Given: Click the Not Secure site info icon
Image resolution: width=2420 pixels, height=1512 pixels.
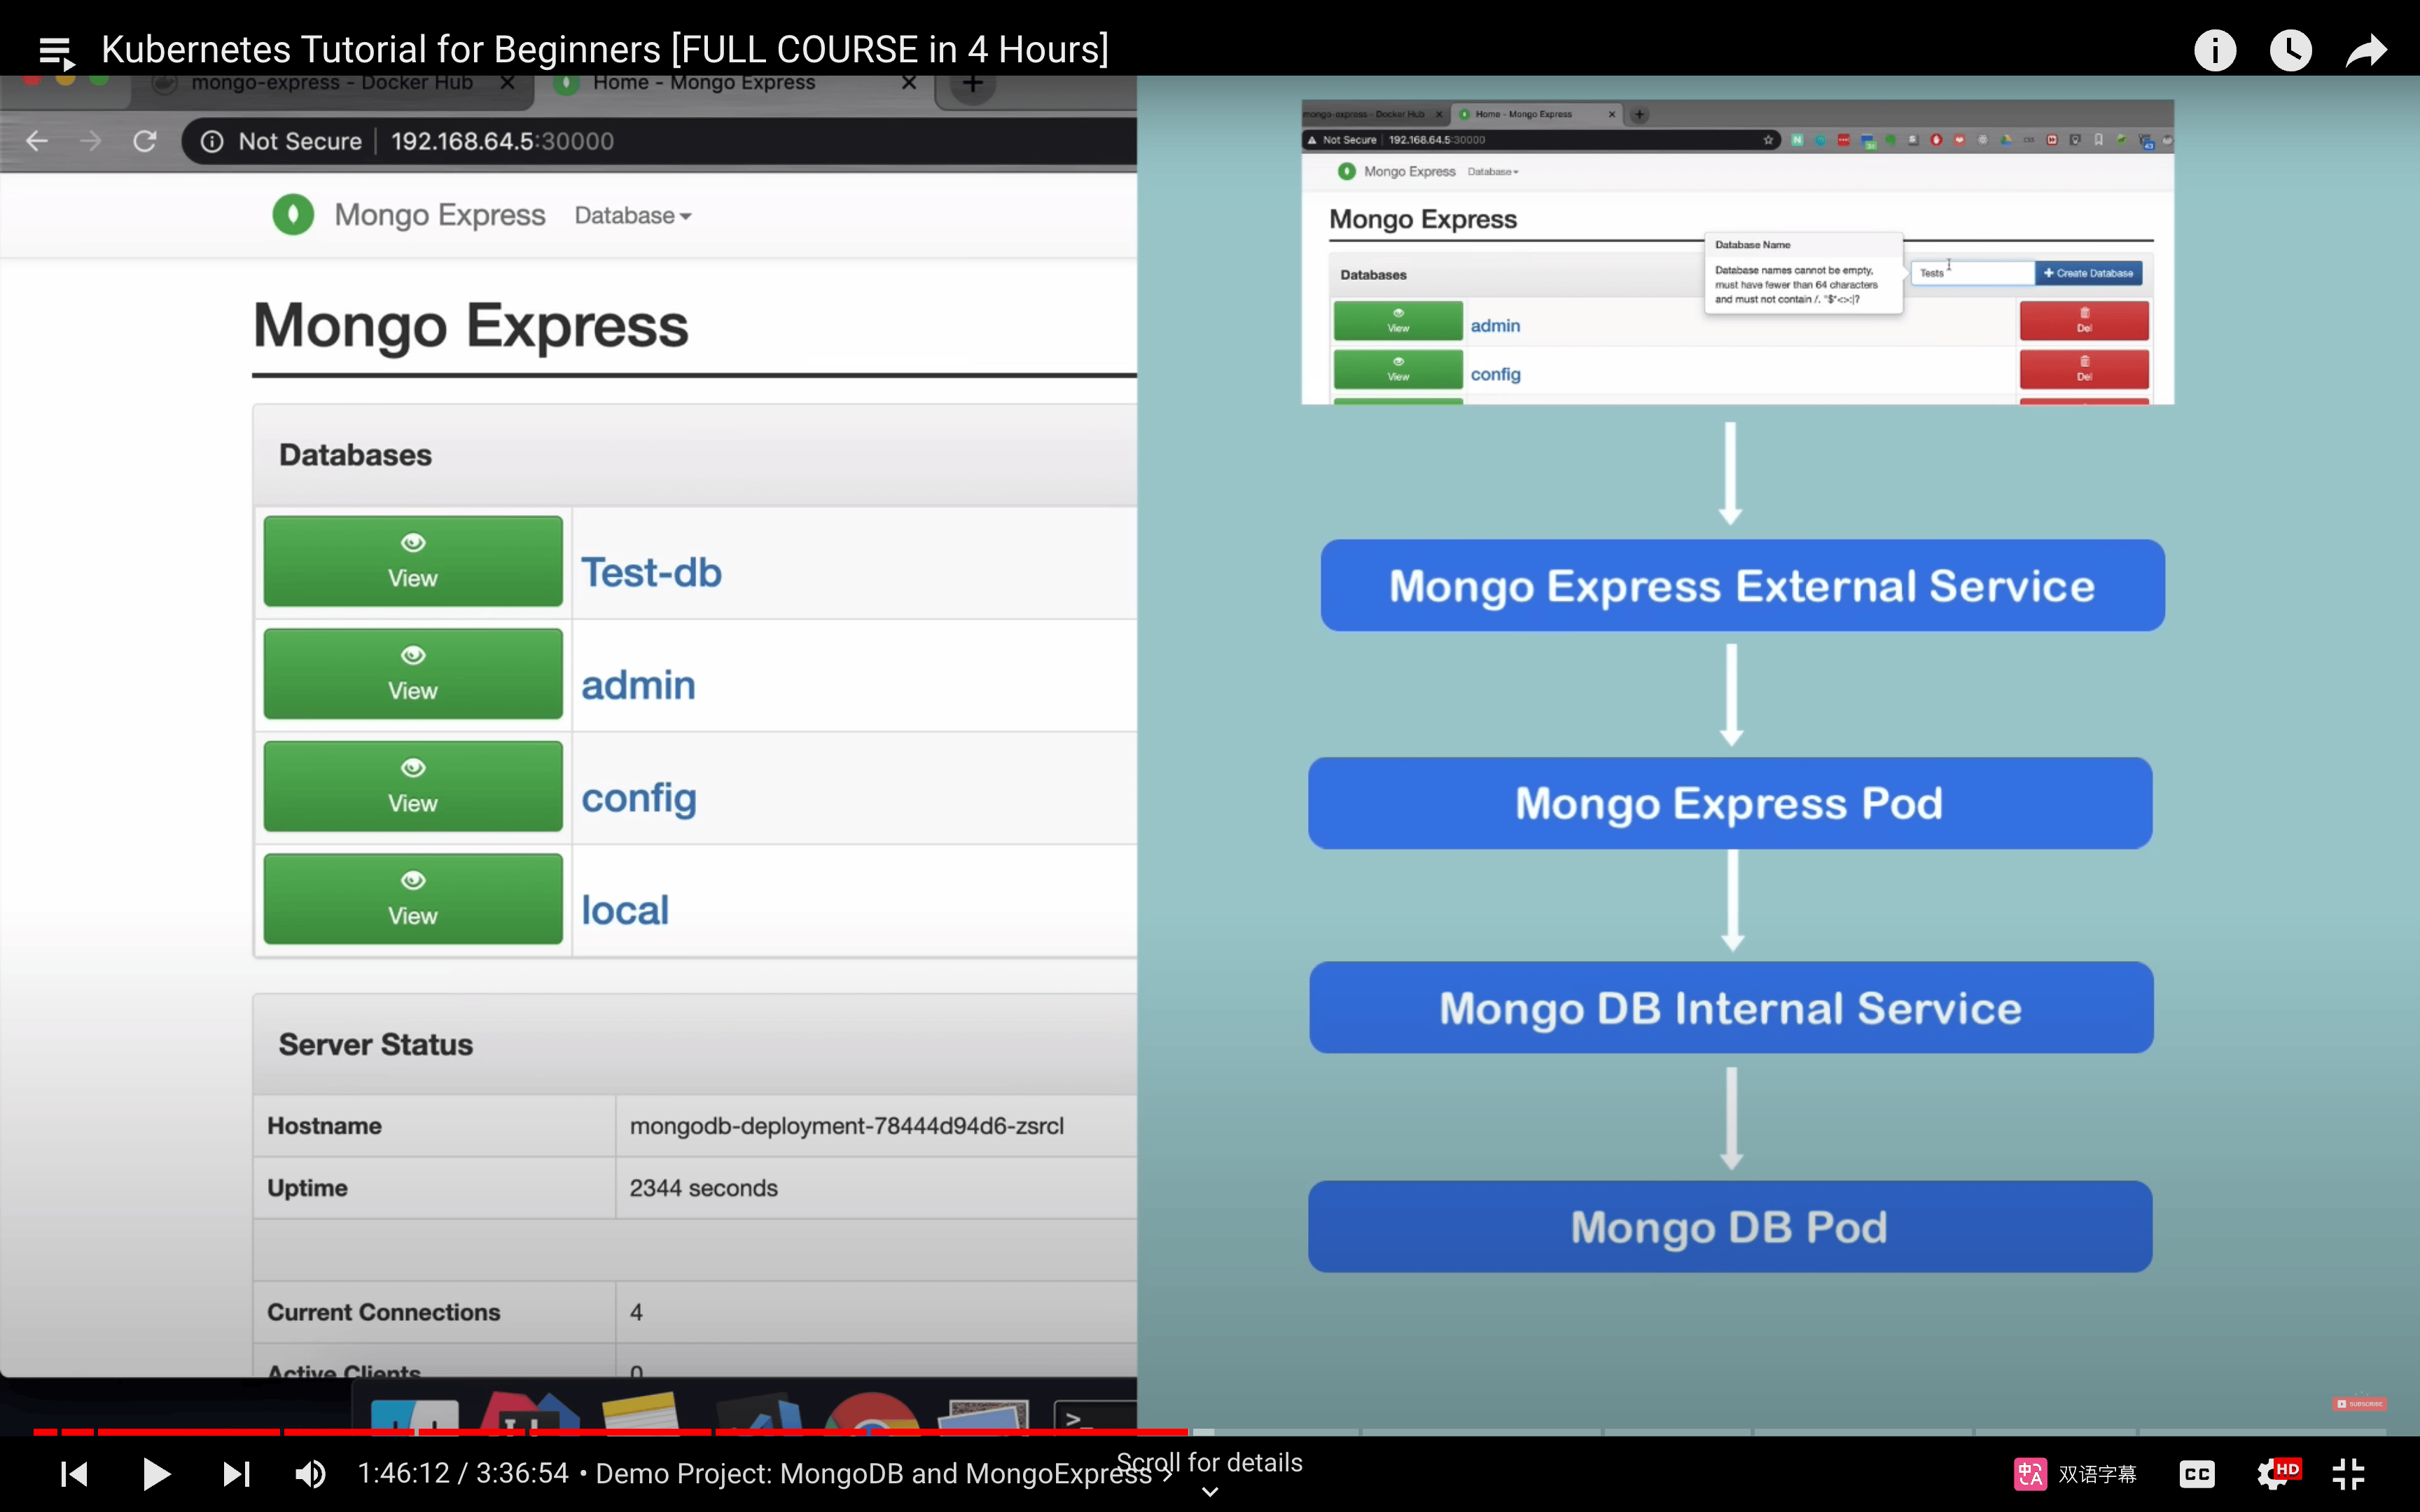Looking at the screenshot, I should (x=212, y=141).
